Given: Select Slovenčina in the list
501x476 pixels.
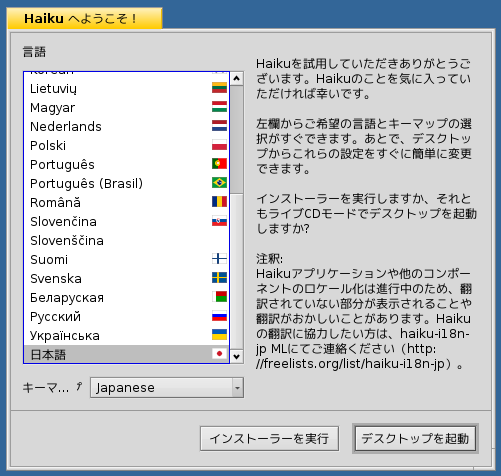Looking at the screenshot, I should click(x=127, y=221).
